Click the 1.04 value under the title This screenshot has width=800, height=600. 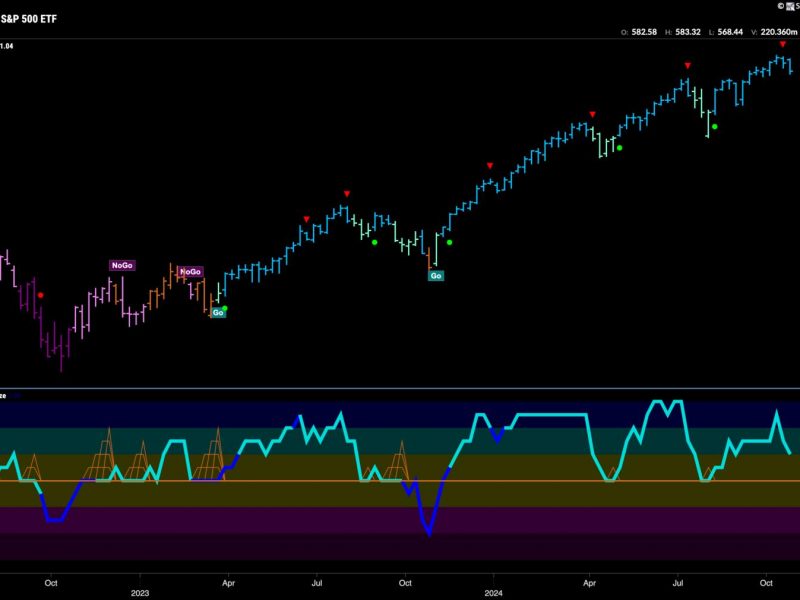click(7, 46)
